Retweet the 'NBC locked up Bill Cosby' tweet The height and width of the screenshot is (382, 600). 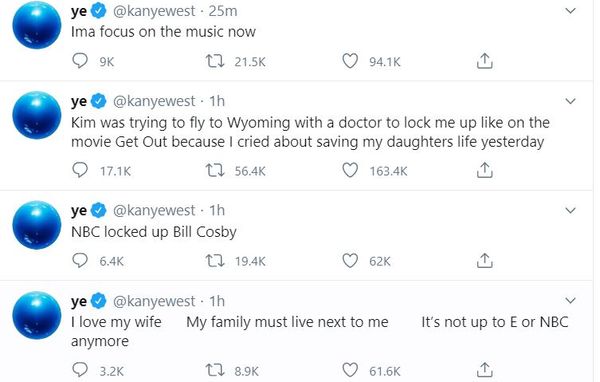[x=215, y=261]
